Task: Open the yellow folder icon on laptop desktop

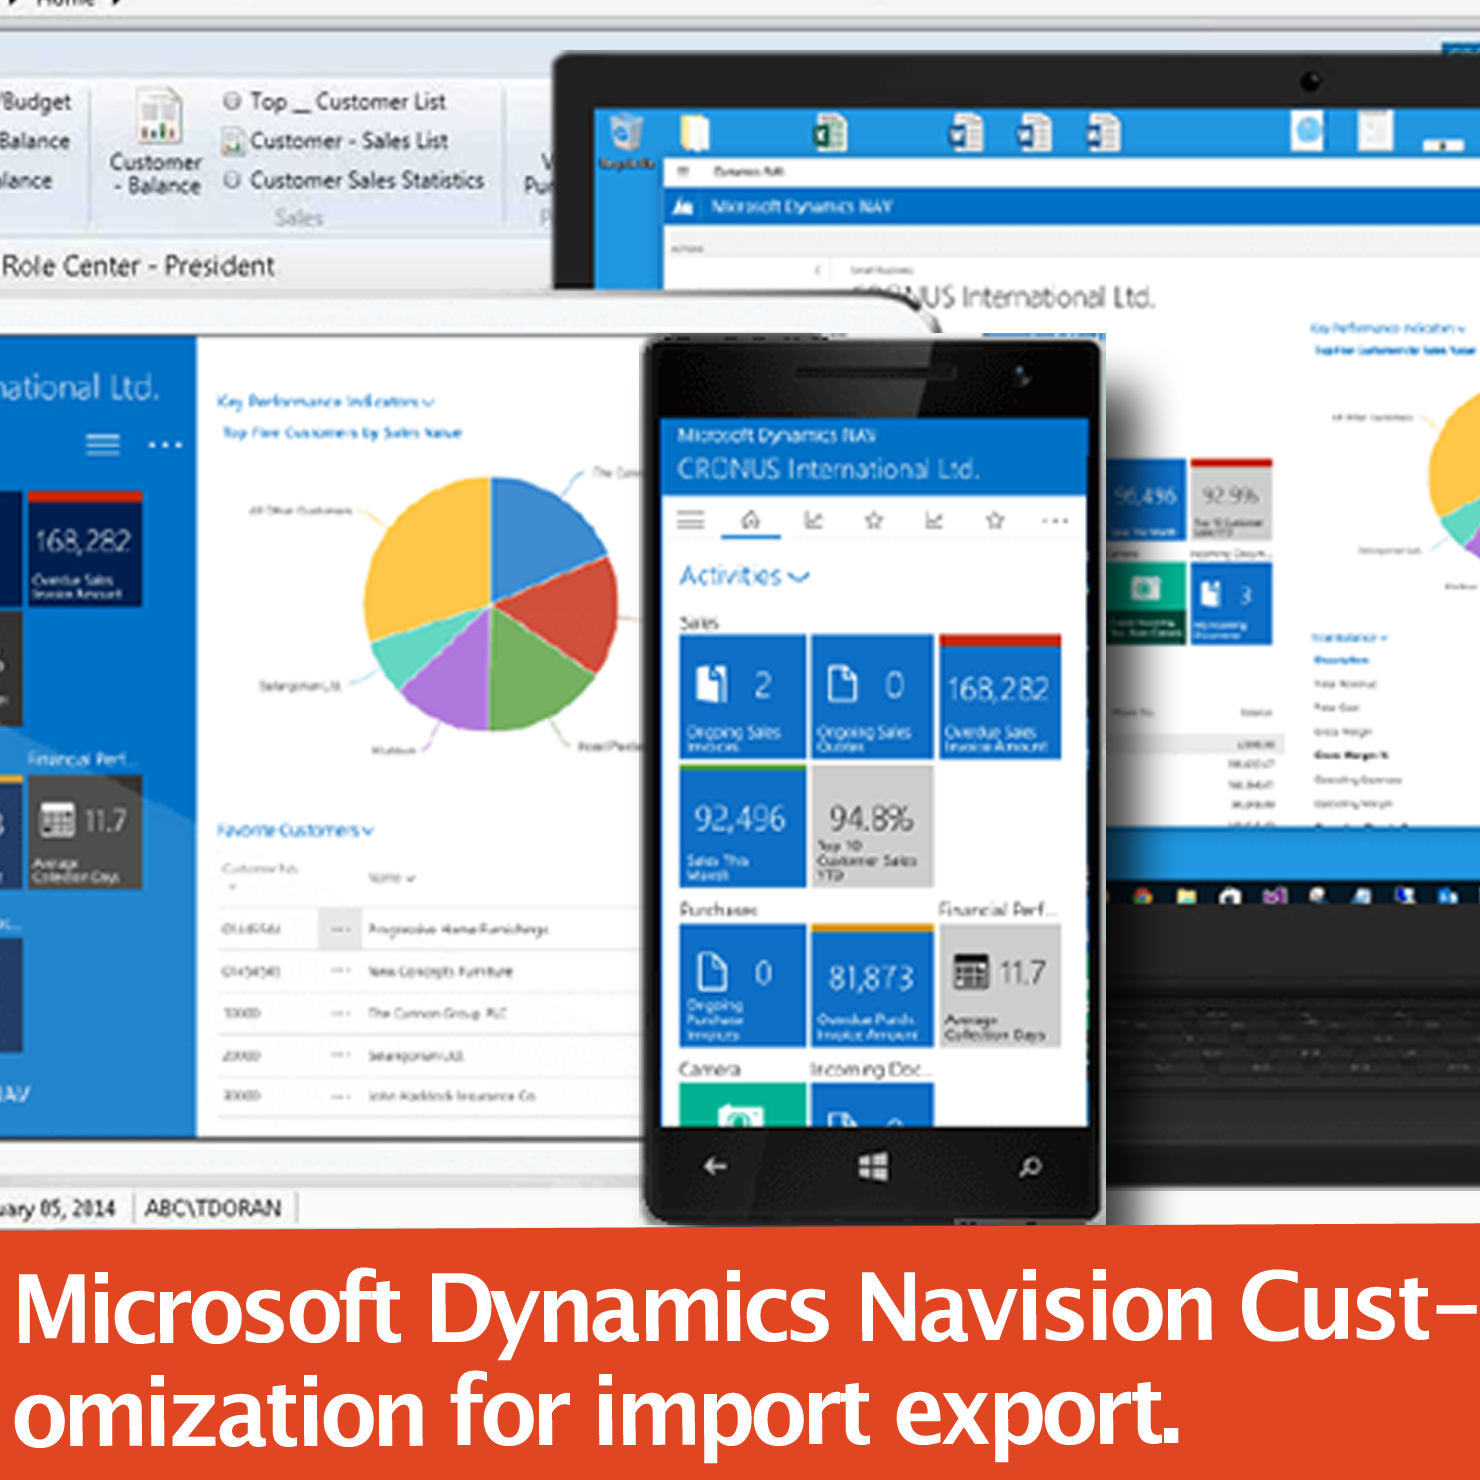Action: tap(695, 133)
